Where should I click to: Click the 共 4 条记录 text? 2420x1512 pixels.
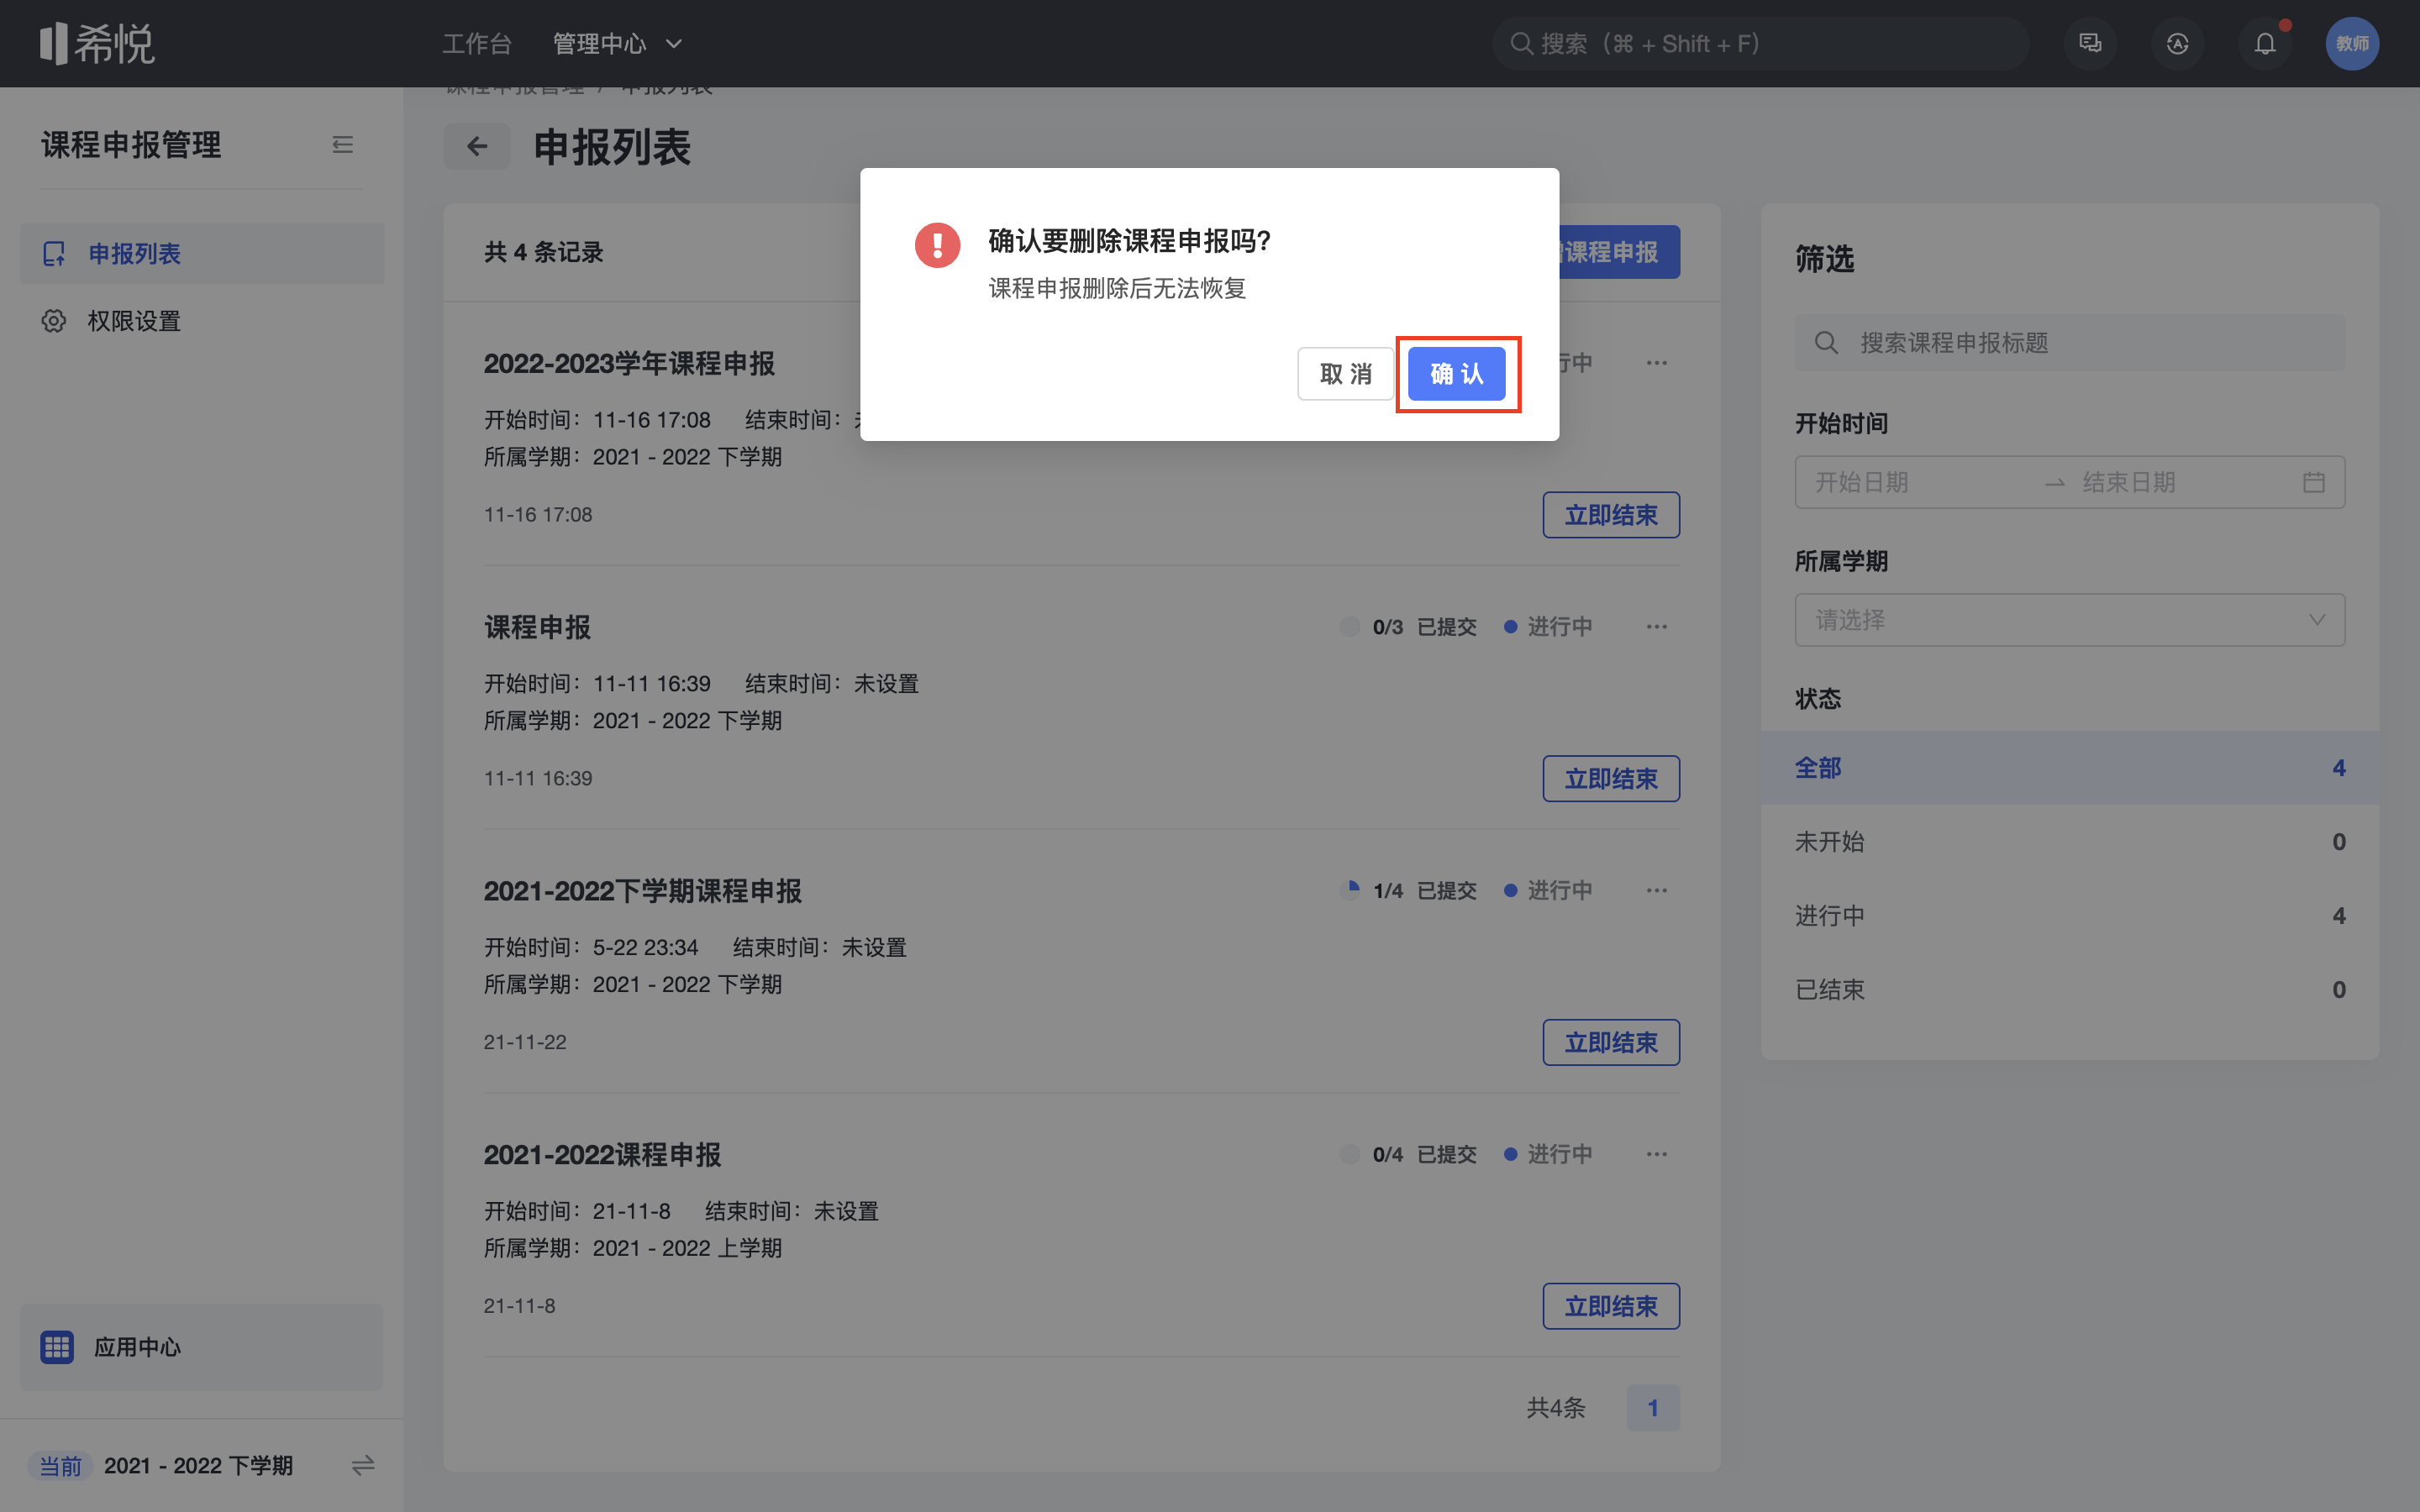pyautogui.click(x=544, y=252)
